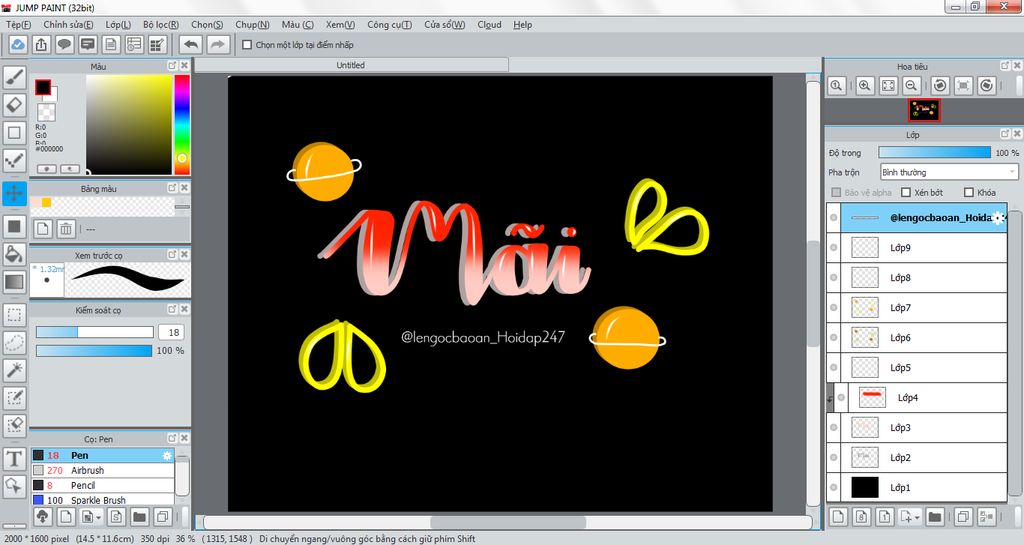Image resolution: width=1024 pixels, height=545 pixels.
Task: Click the Undo arrow button
Action: 191,44
